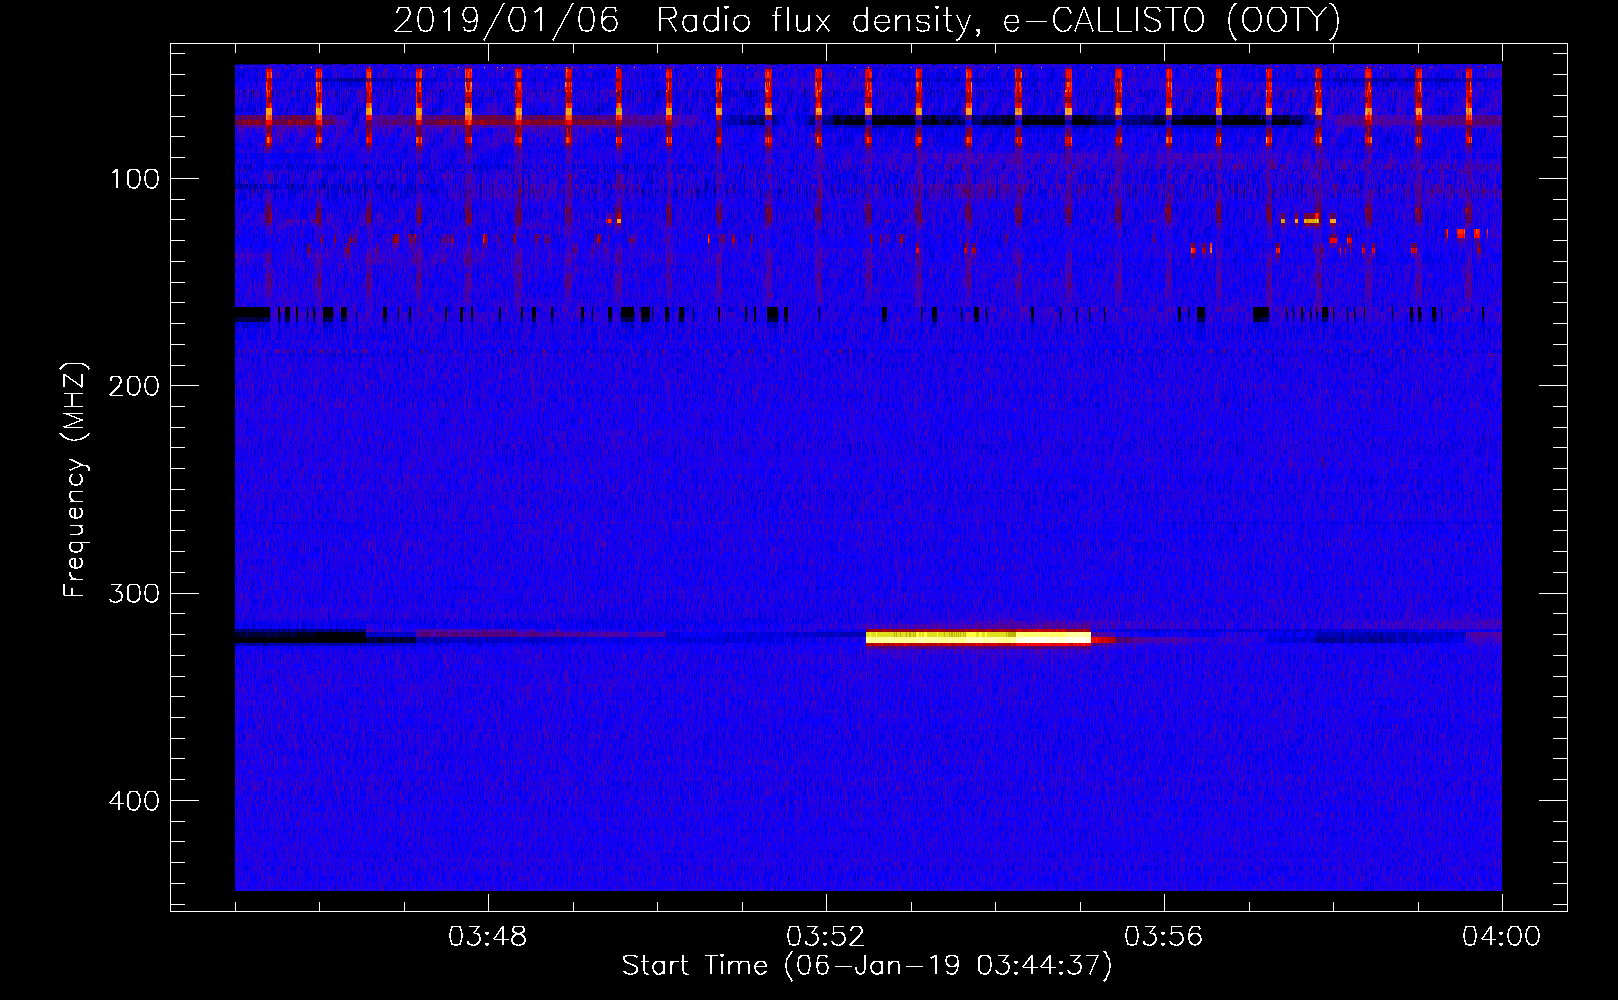Click the 200 frequency tick label
The height and width of the screenshot is (1000, 1618).
point(135,387)
